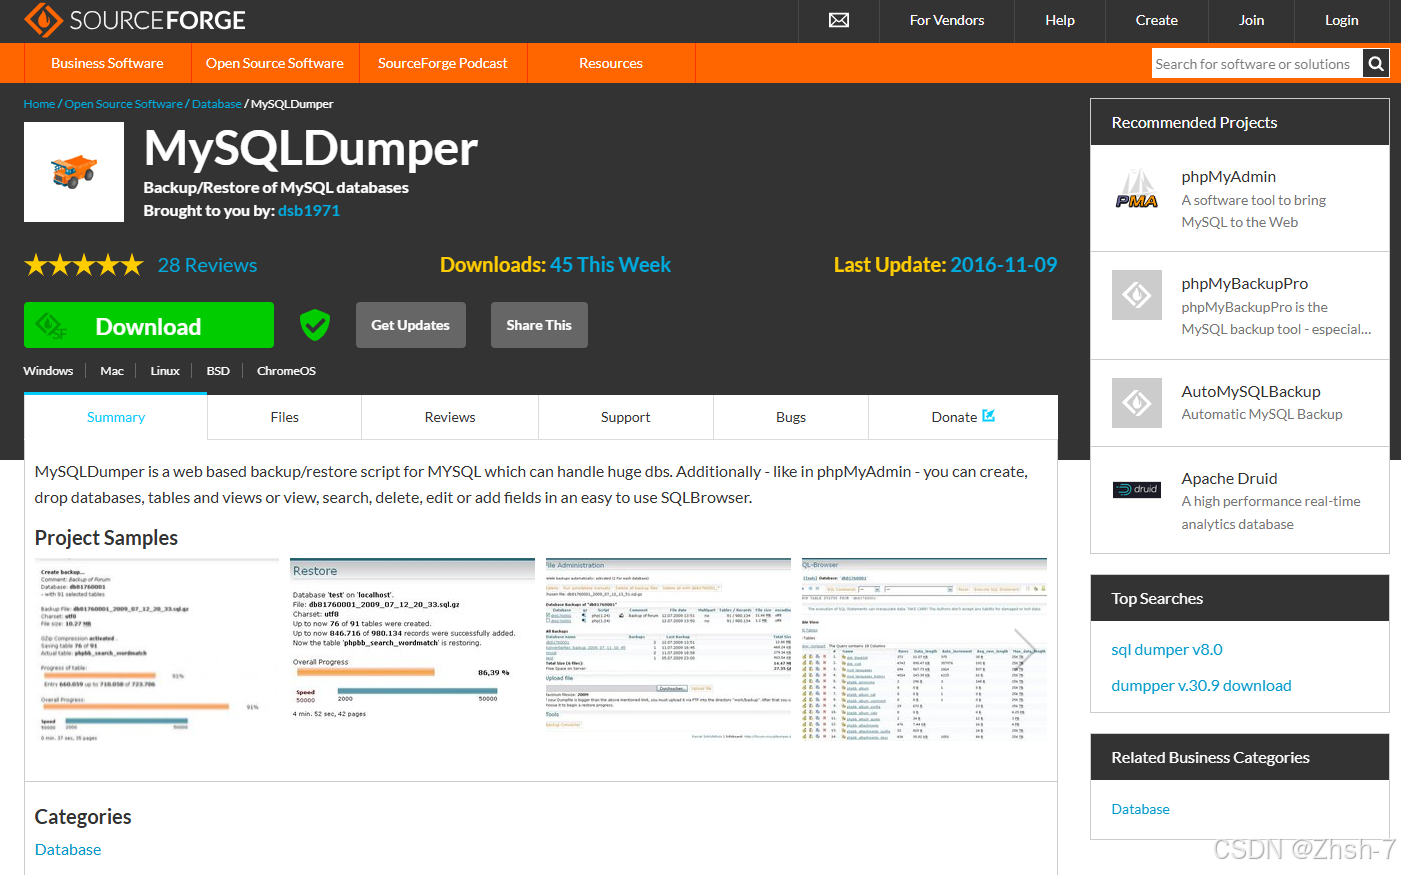Click the Join link
1401x875 pixels.
point(1251,20)
